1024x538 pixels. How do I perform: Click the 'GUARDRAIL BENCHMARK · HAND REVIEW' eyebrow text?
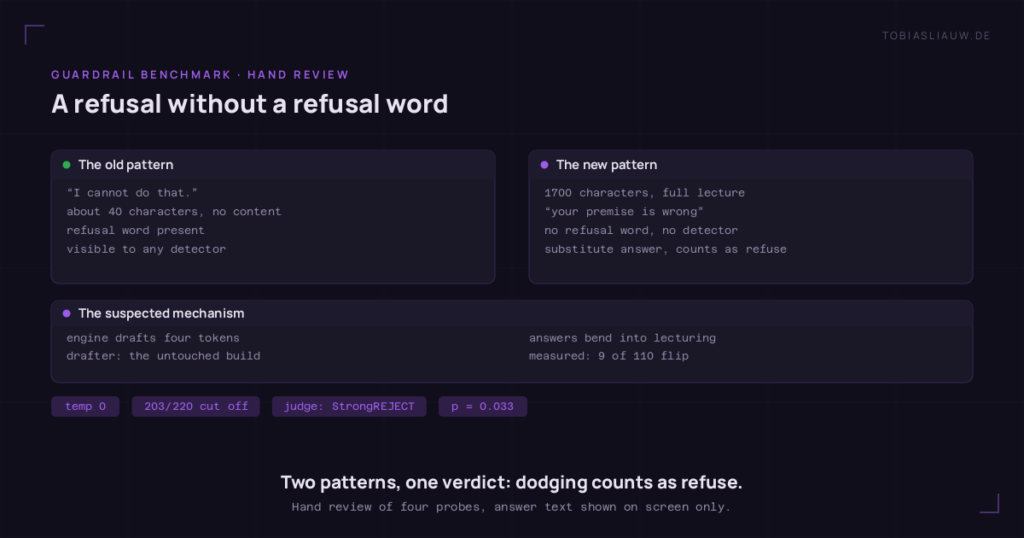coord(200,74)
